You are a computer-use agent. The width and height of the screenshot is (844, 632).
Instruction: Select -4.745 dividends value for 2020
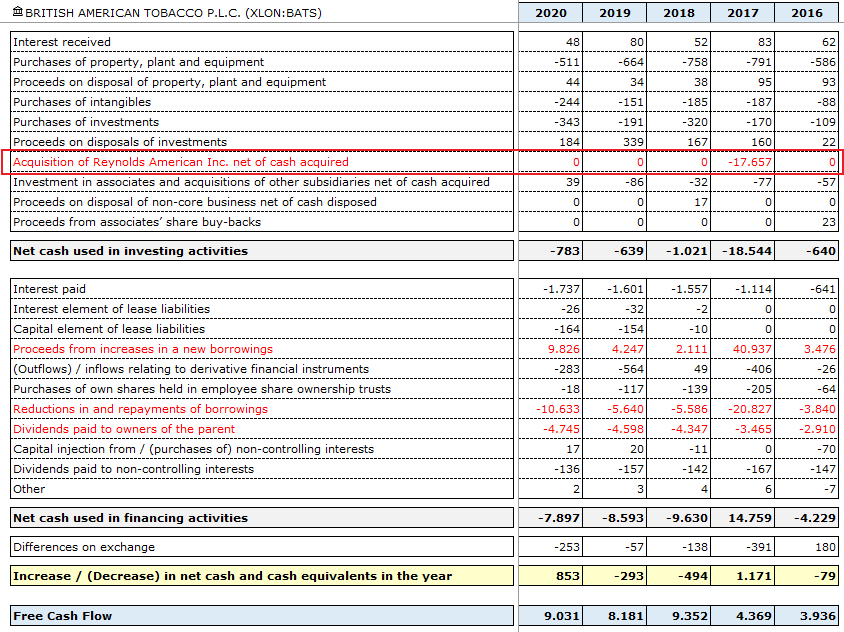(561, 429)
